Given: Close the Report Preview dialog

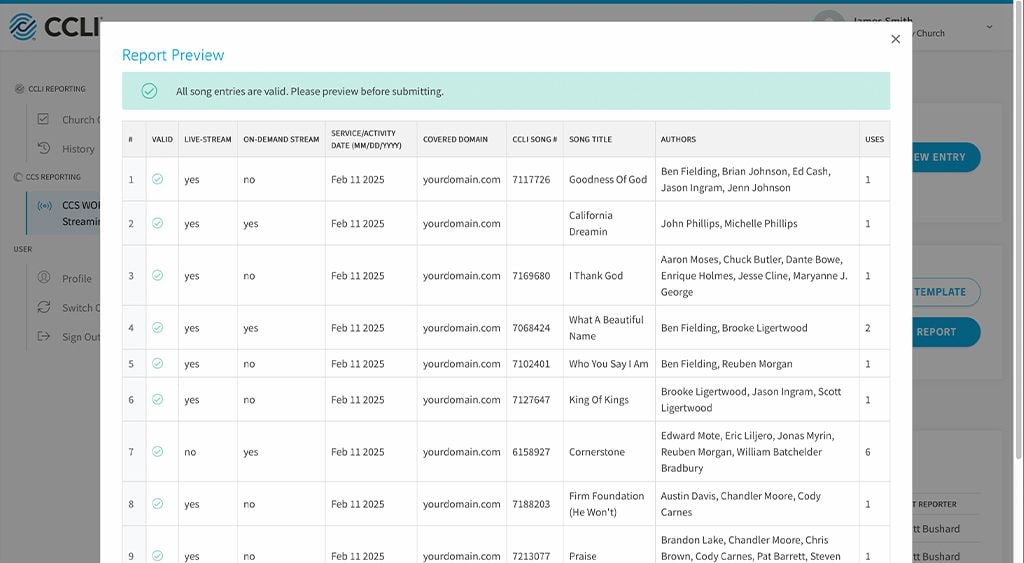Looking at the screenshot, I should pos(895,39).
